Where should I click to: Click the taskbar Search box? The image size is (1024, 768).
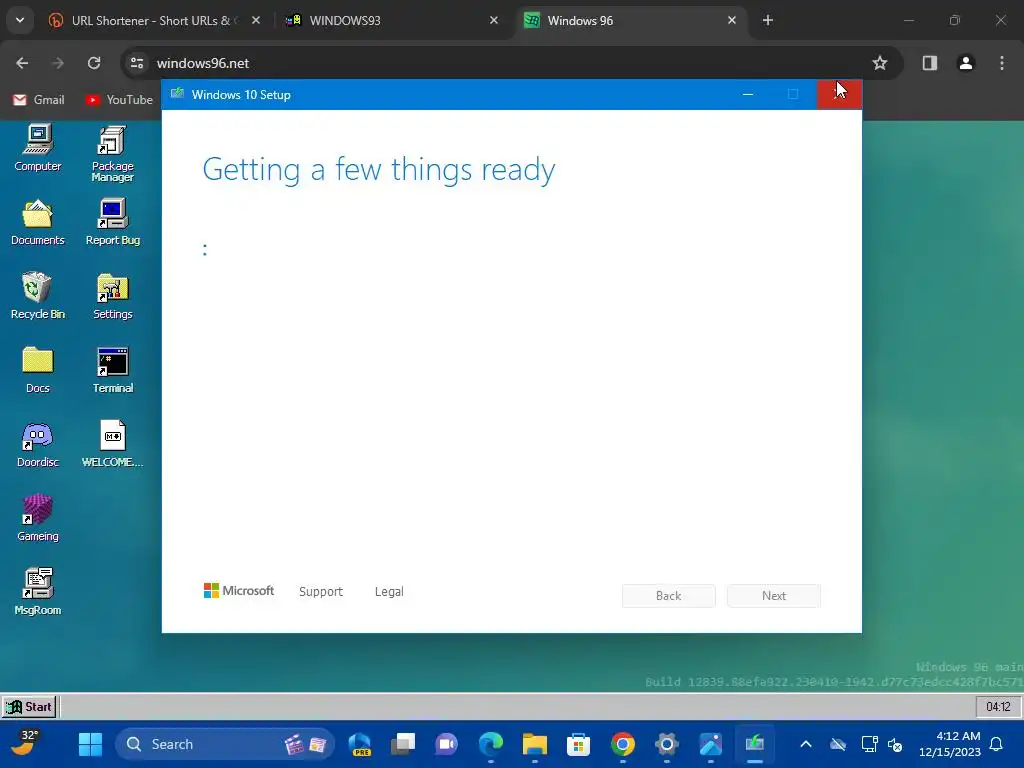point(225,744)
